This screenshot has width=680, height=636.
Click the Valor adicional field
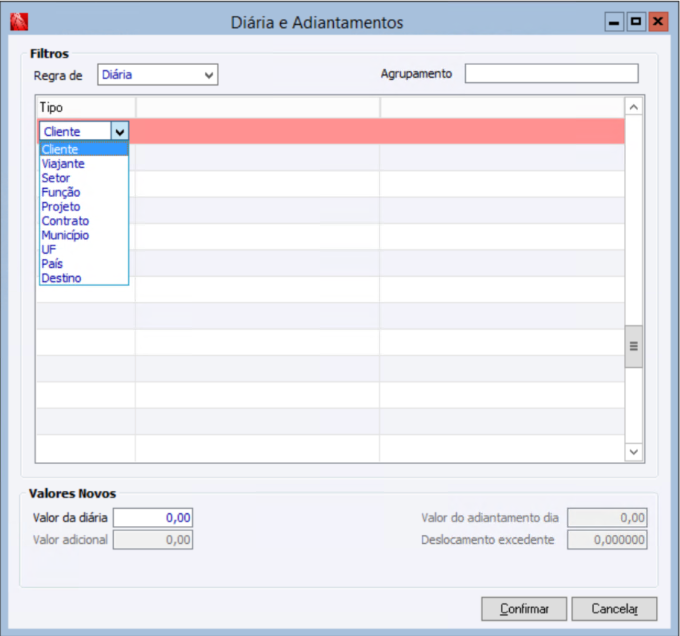click(x=153, y=540)
